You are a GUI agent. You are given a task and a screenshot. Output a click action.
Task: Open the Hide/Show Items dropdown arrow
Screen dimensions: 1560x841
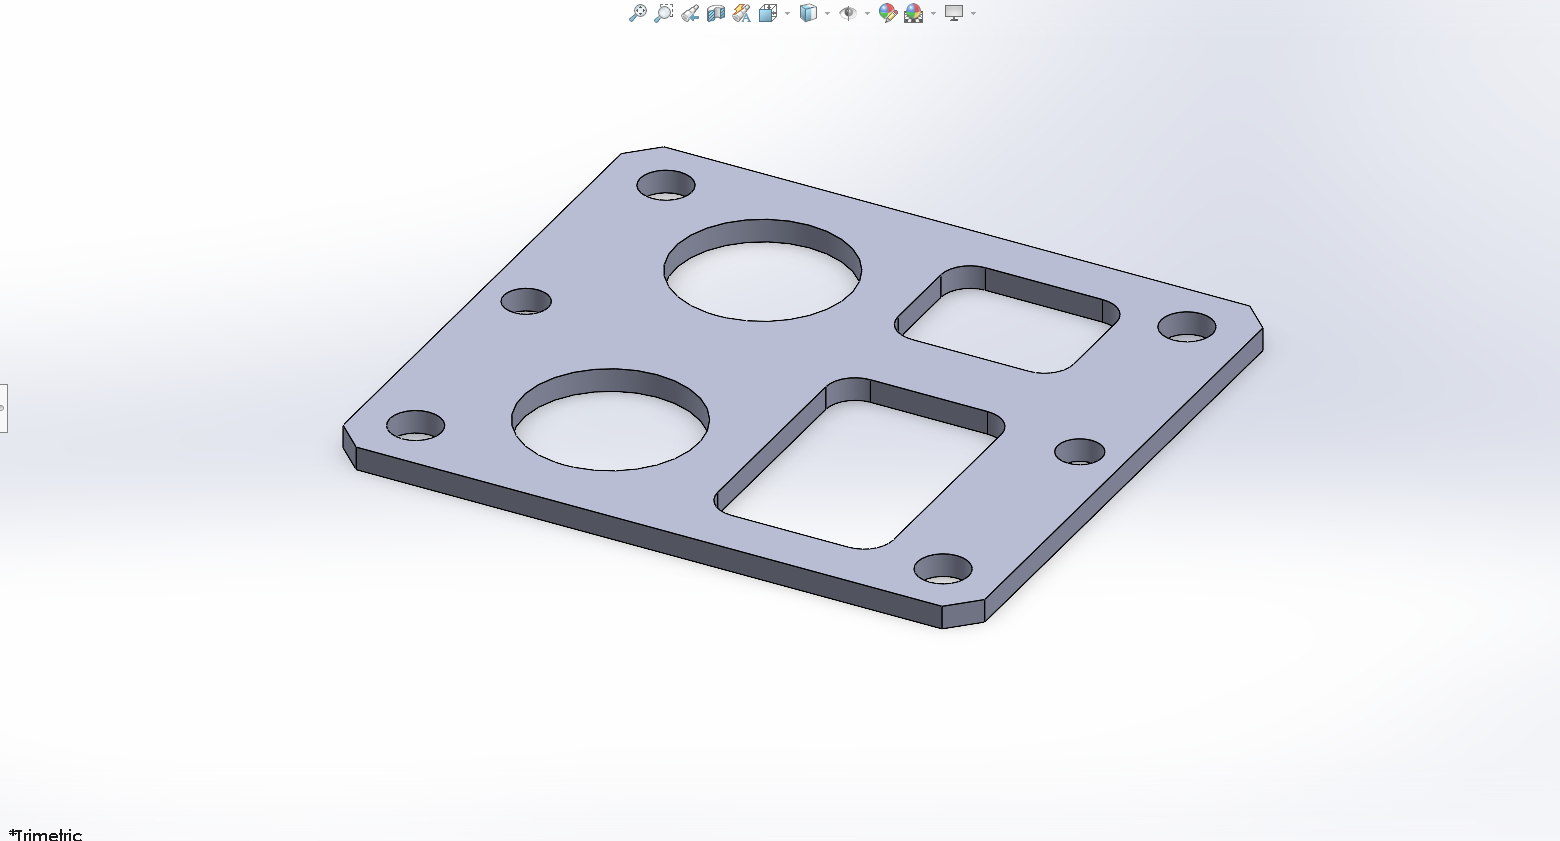pos(867,14)
